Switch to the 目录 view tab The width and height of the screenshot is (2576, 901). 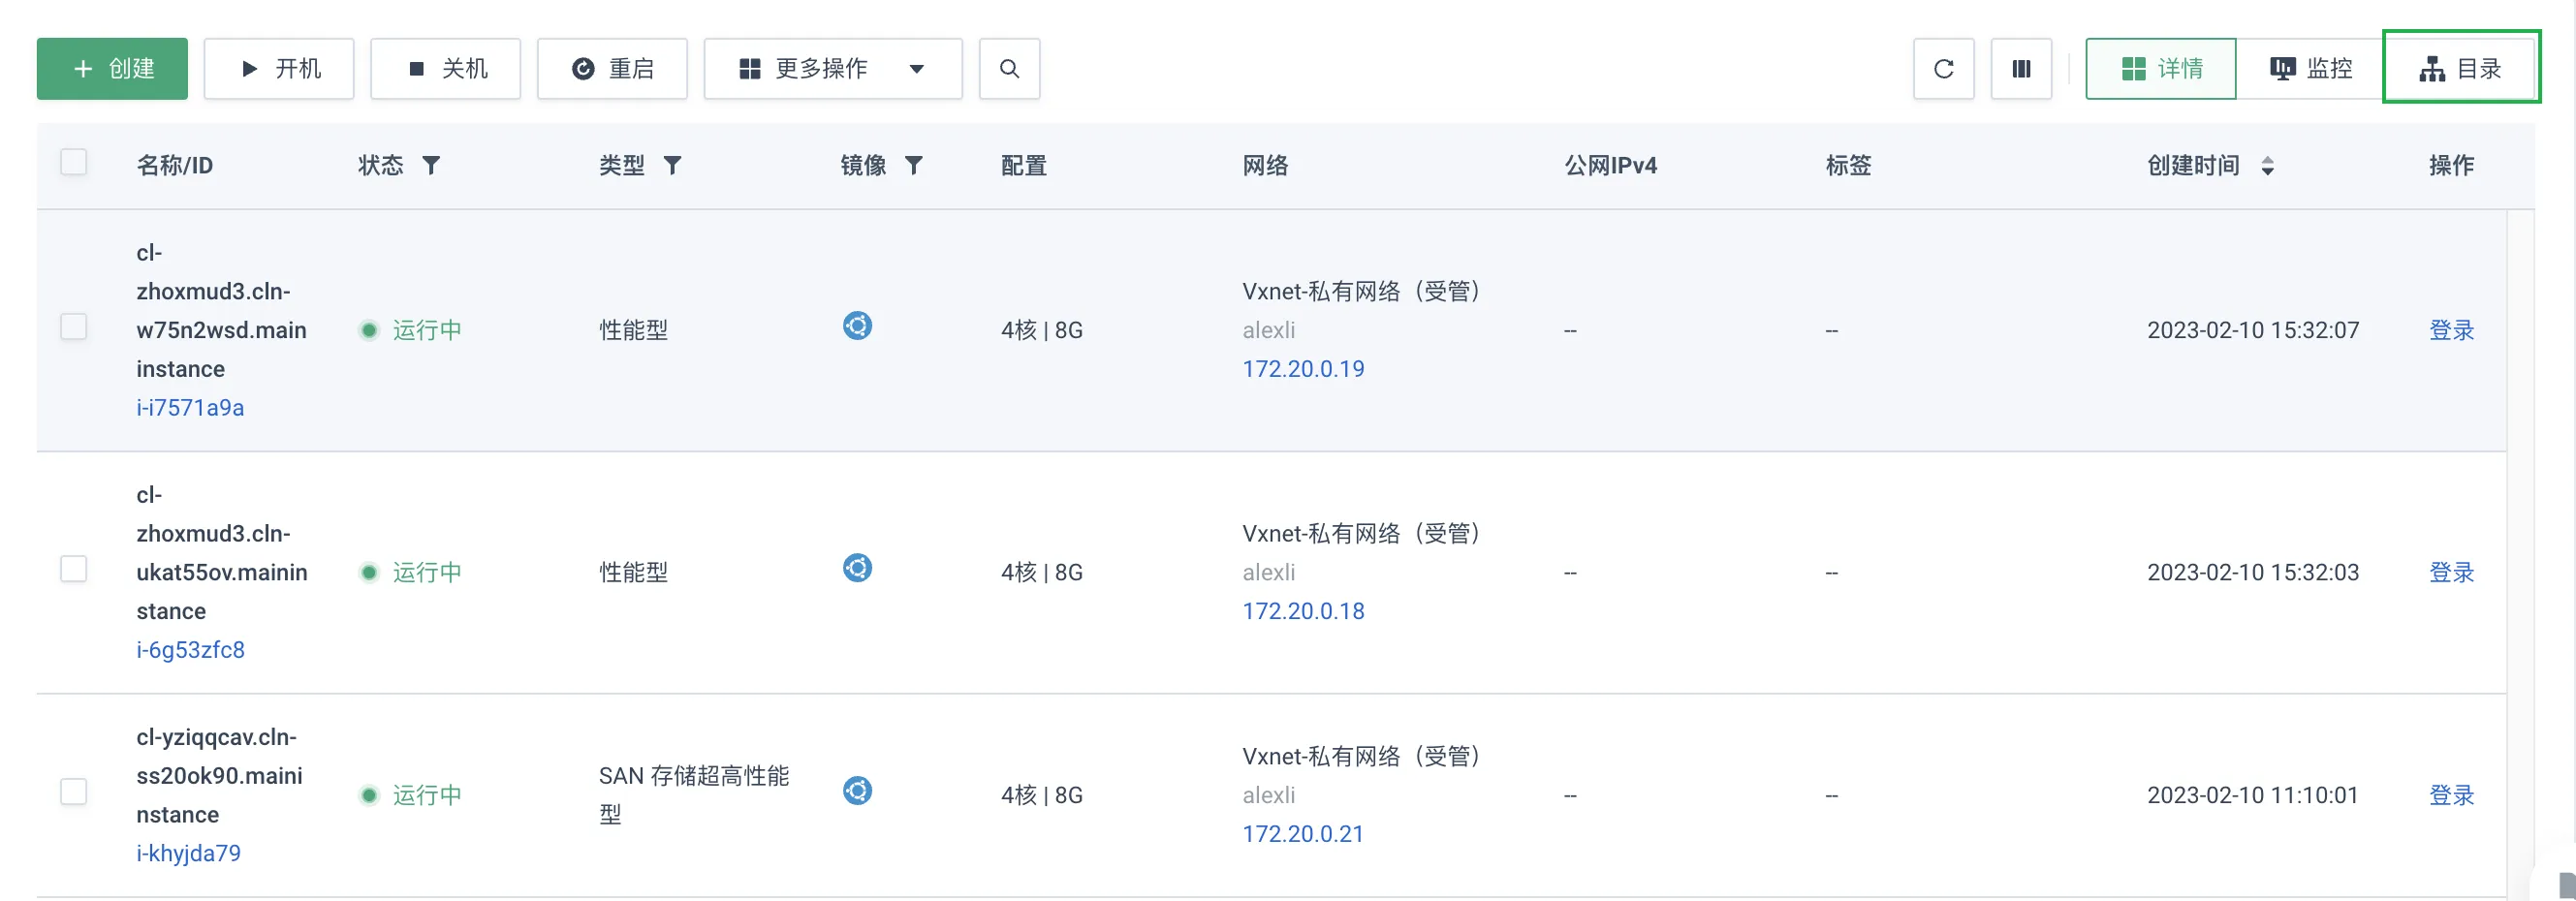(2461, 69)
